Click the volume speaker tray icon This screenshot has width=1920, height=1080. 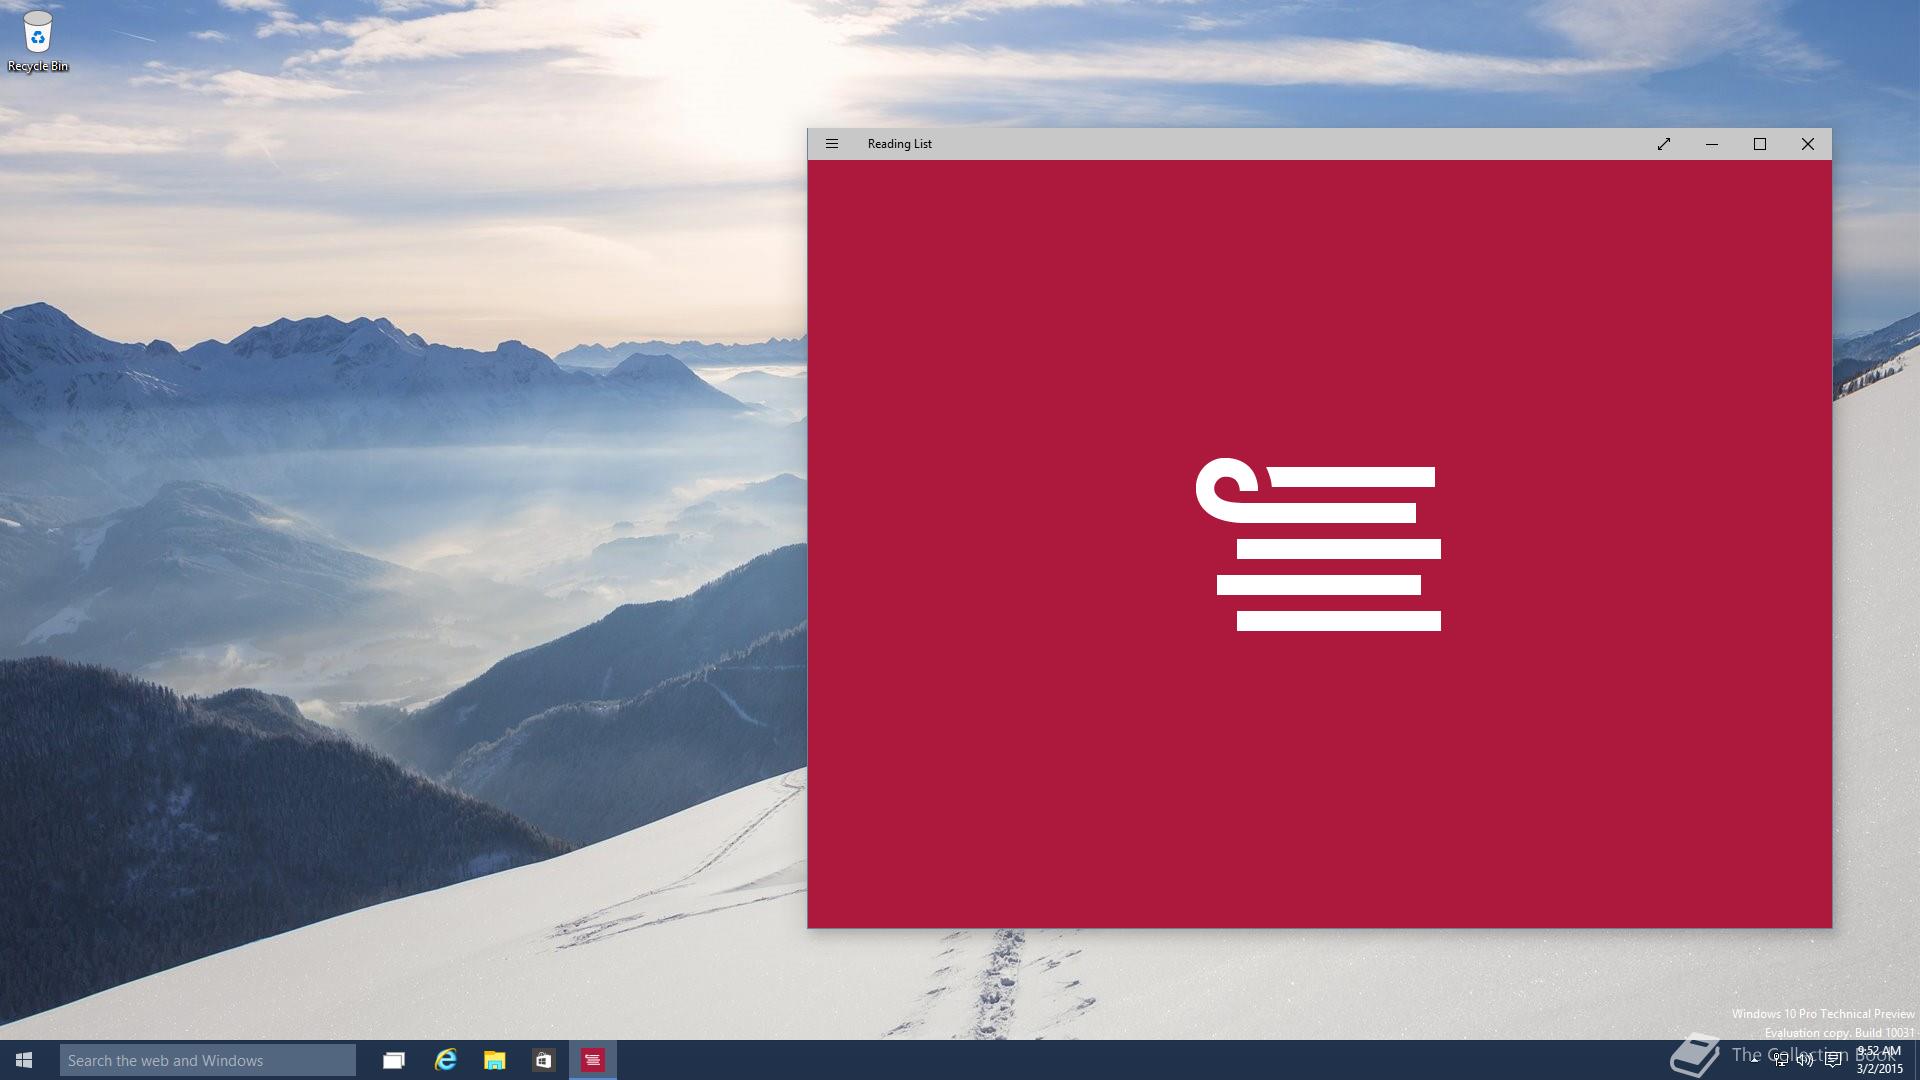pos(1805,1060)
